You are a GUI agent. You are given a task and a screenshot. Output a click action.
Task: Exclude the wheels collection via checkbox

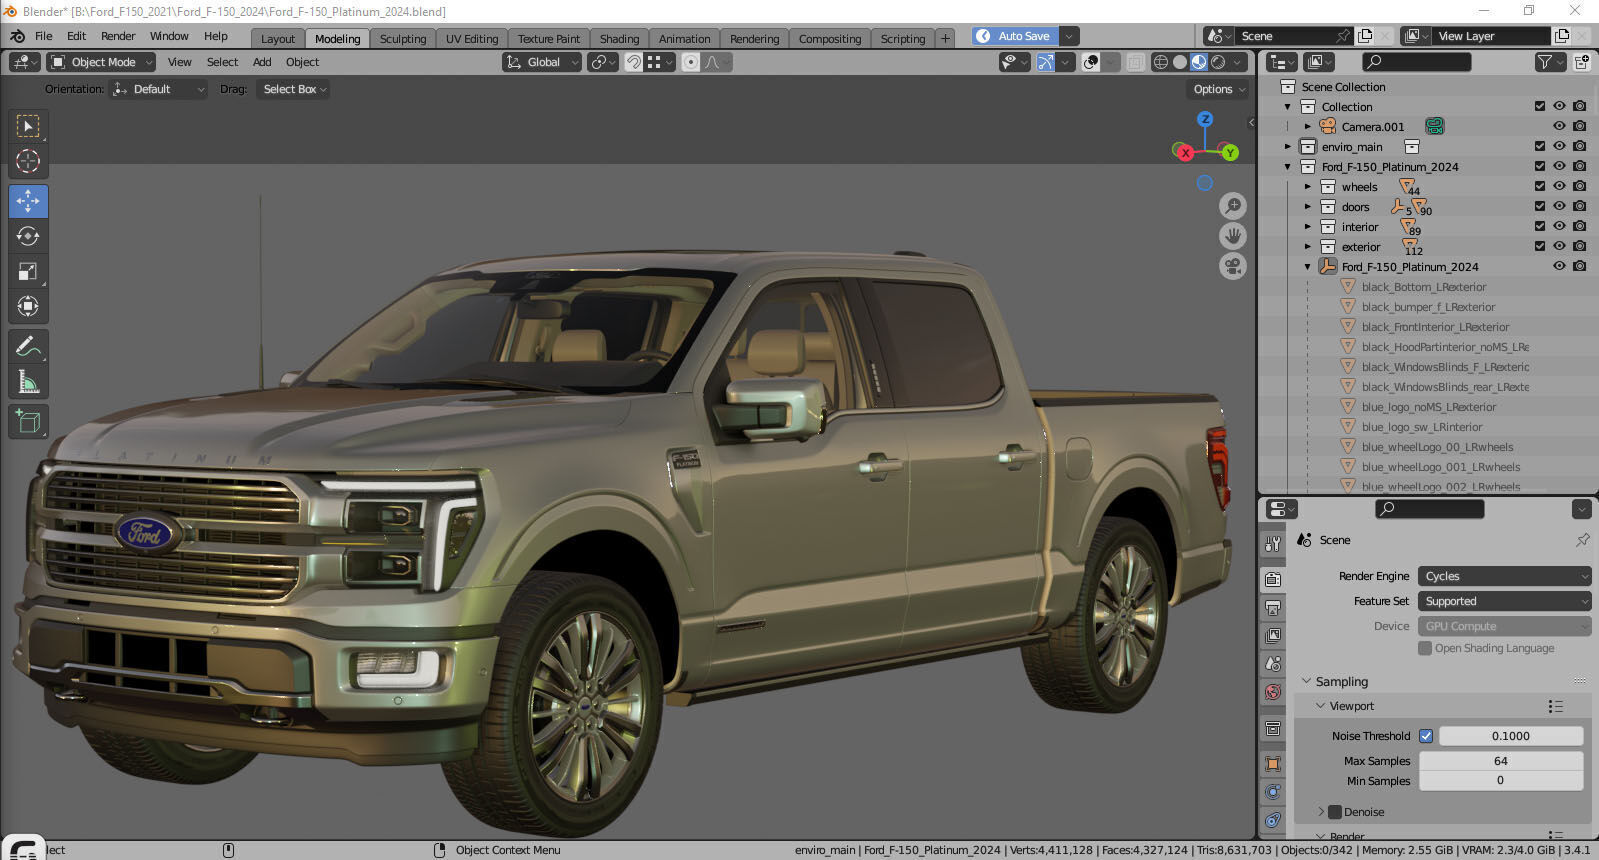[x=1540, y=186]
